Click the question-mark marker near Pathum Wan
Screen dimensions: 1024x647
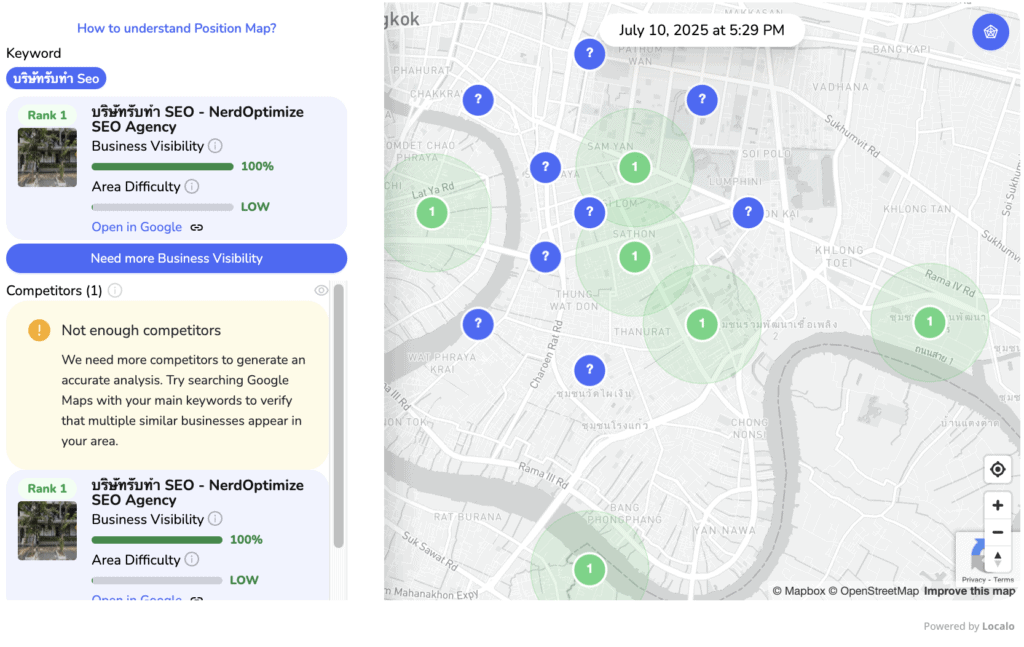pos(589,54)
